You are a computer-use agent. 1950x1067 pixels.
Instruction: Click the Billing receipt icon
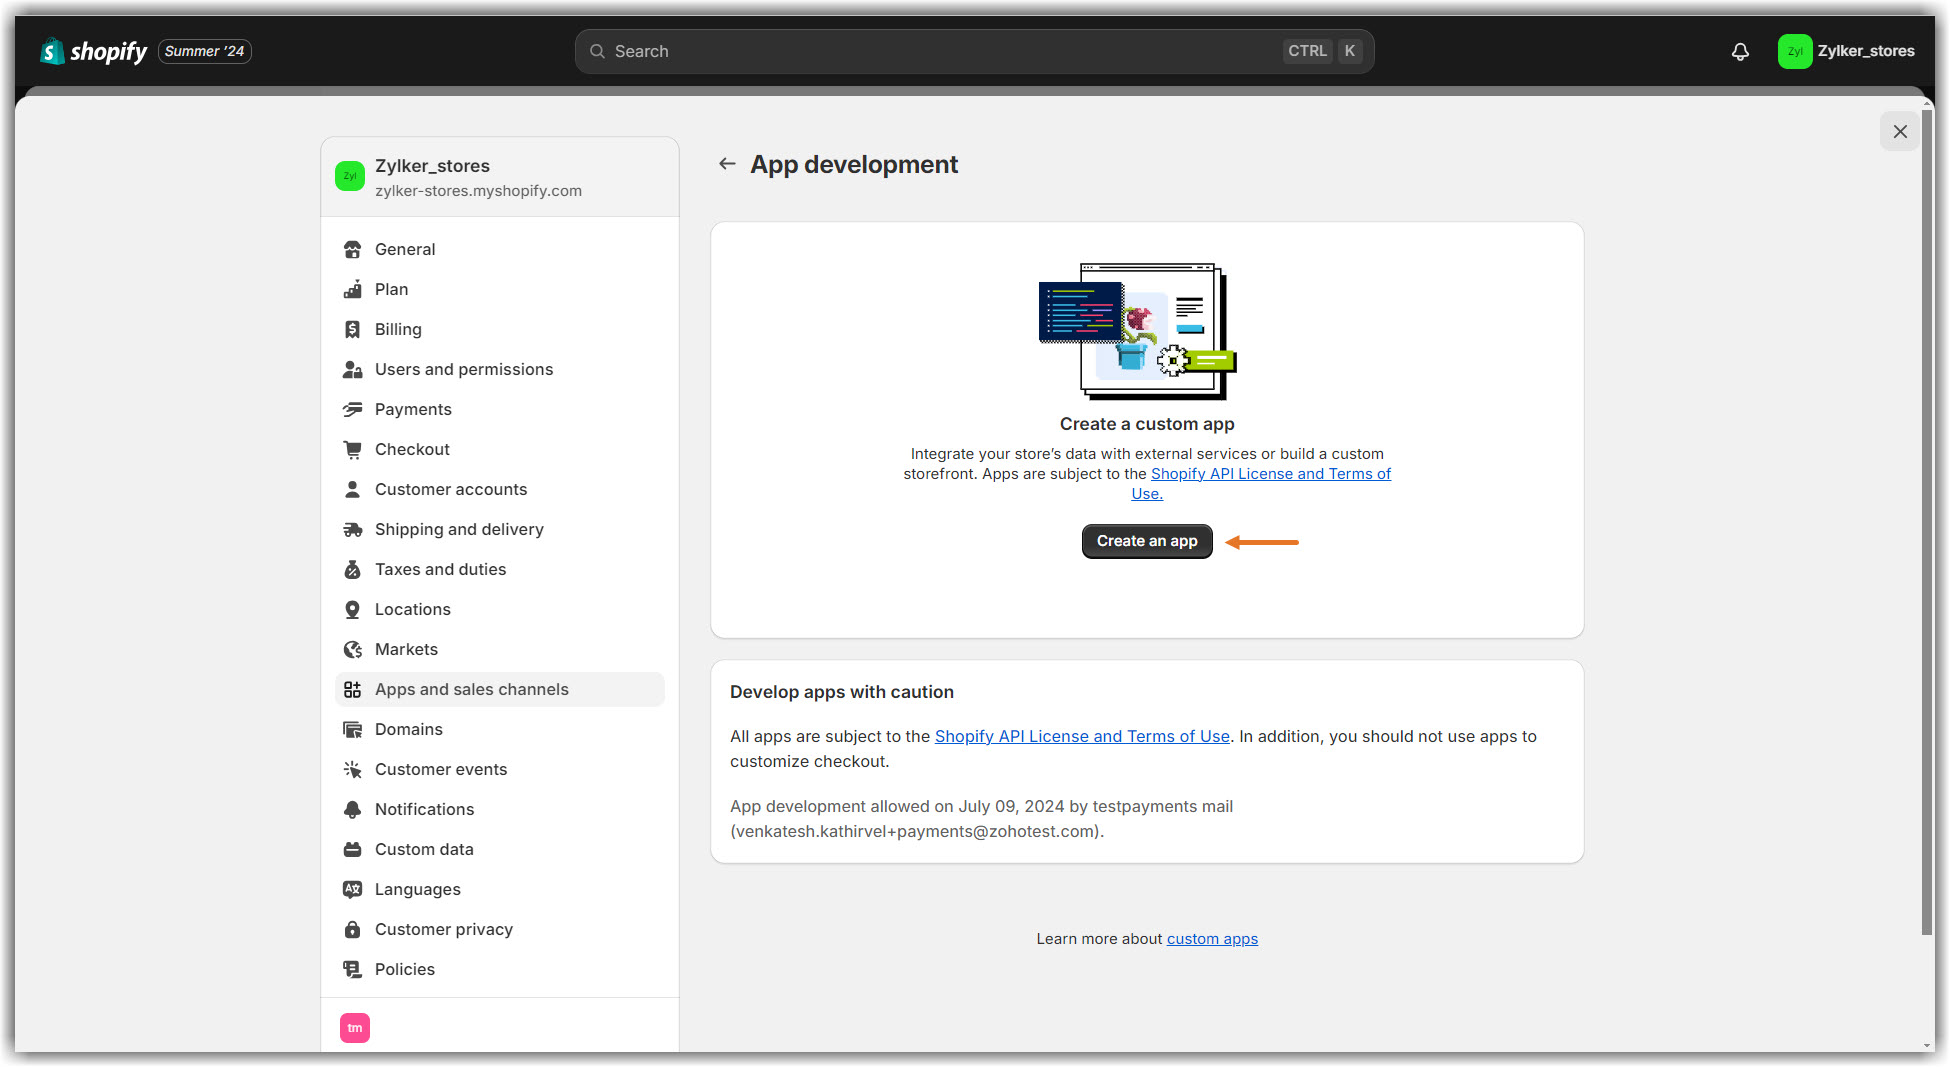point(352,329)
